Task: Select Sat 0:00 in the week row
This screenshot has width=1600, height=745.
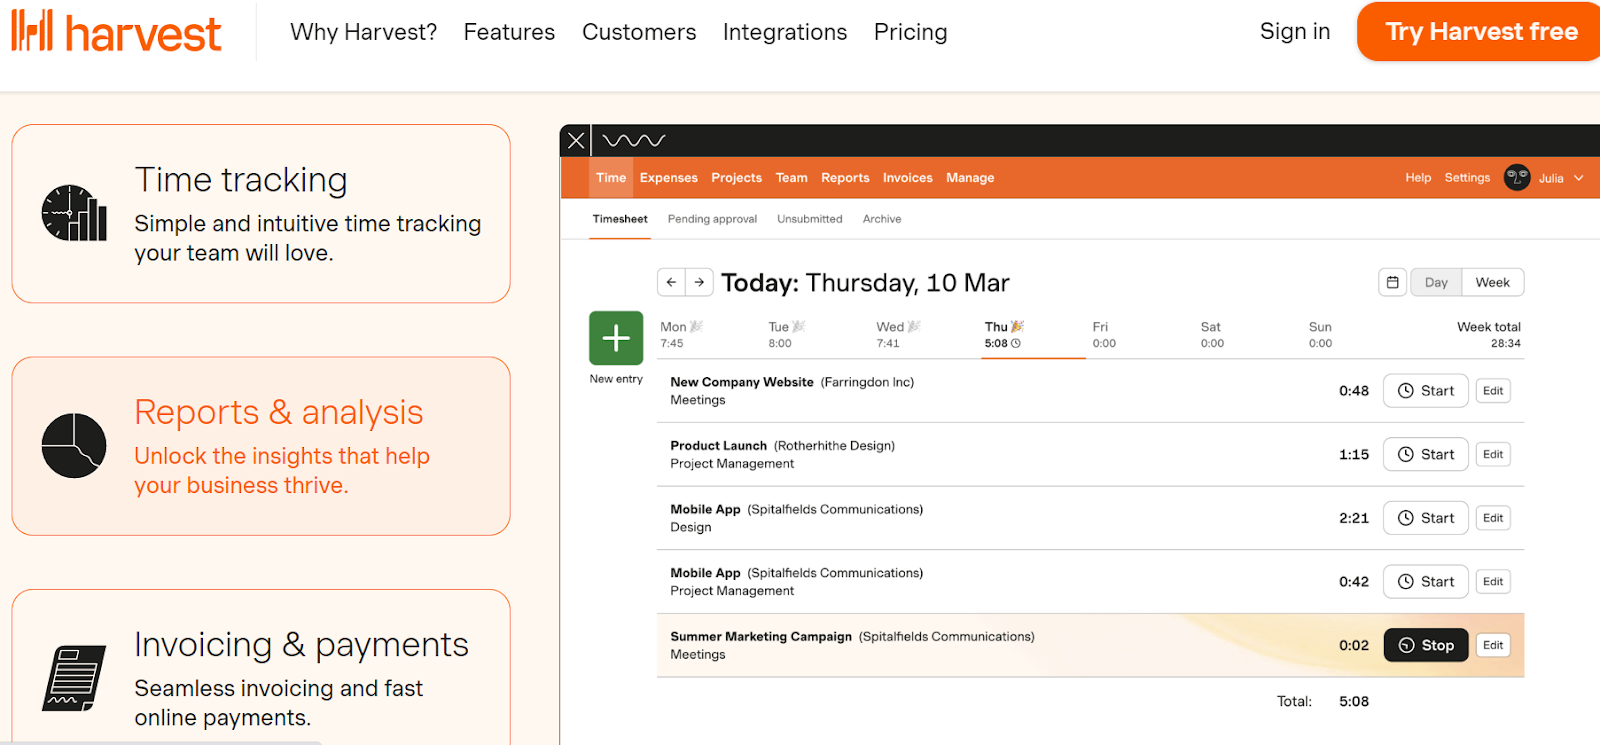Action: click(1212, 335)
